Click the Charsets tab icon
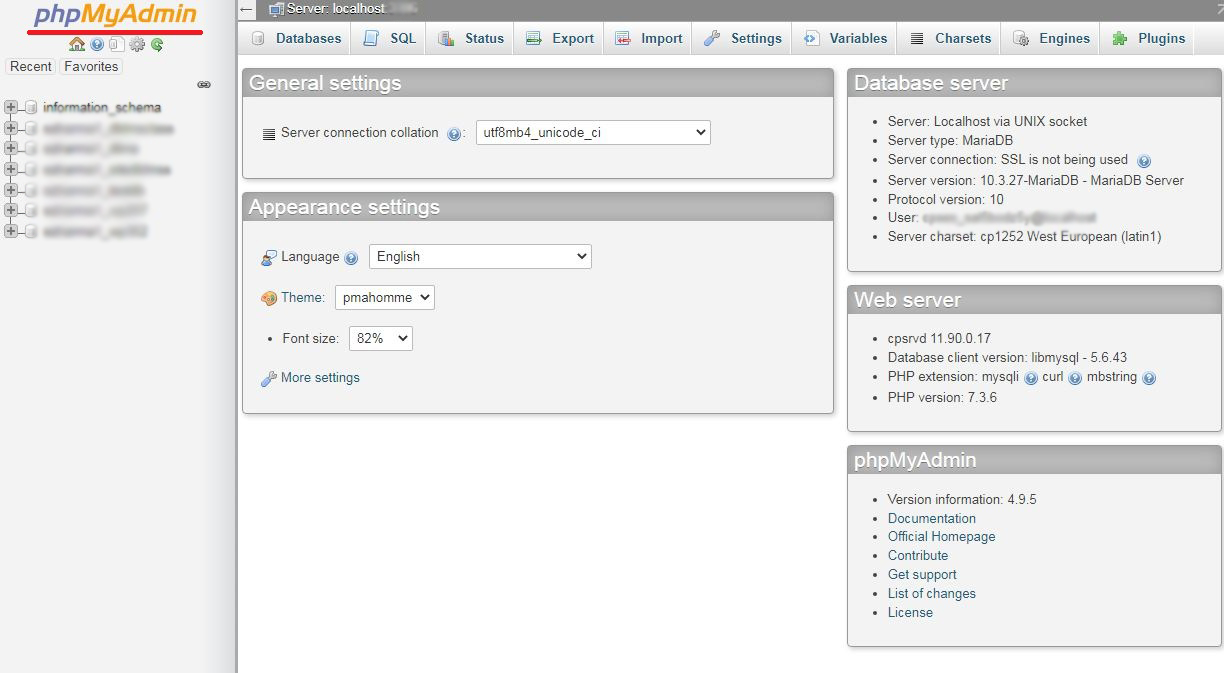The width and height of the screenshot is (1224, 673). pos(917,38)
